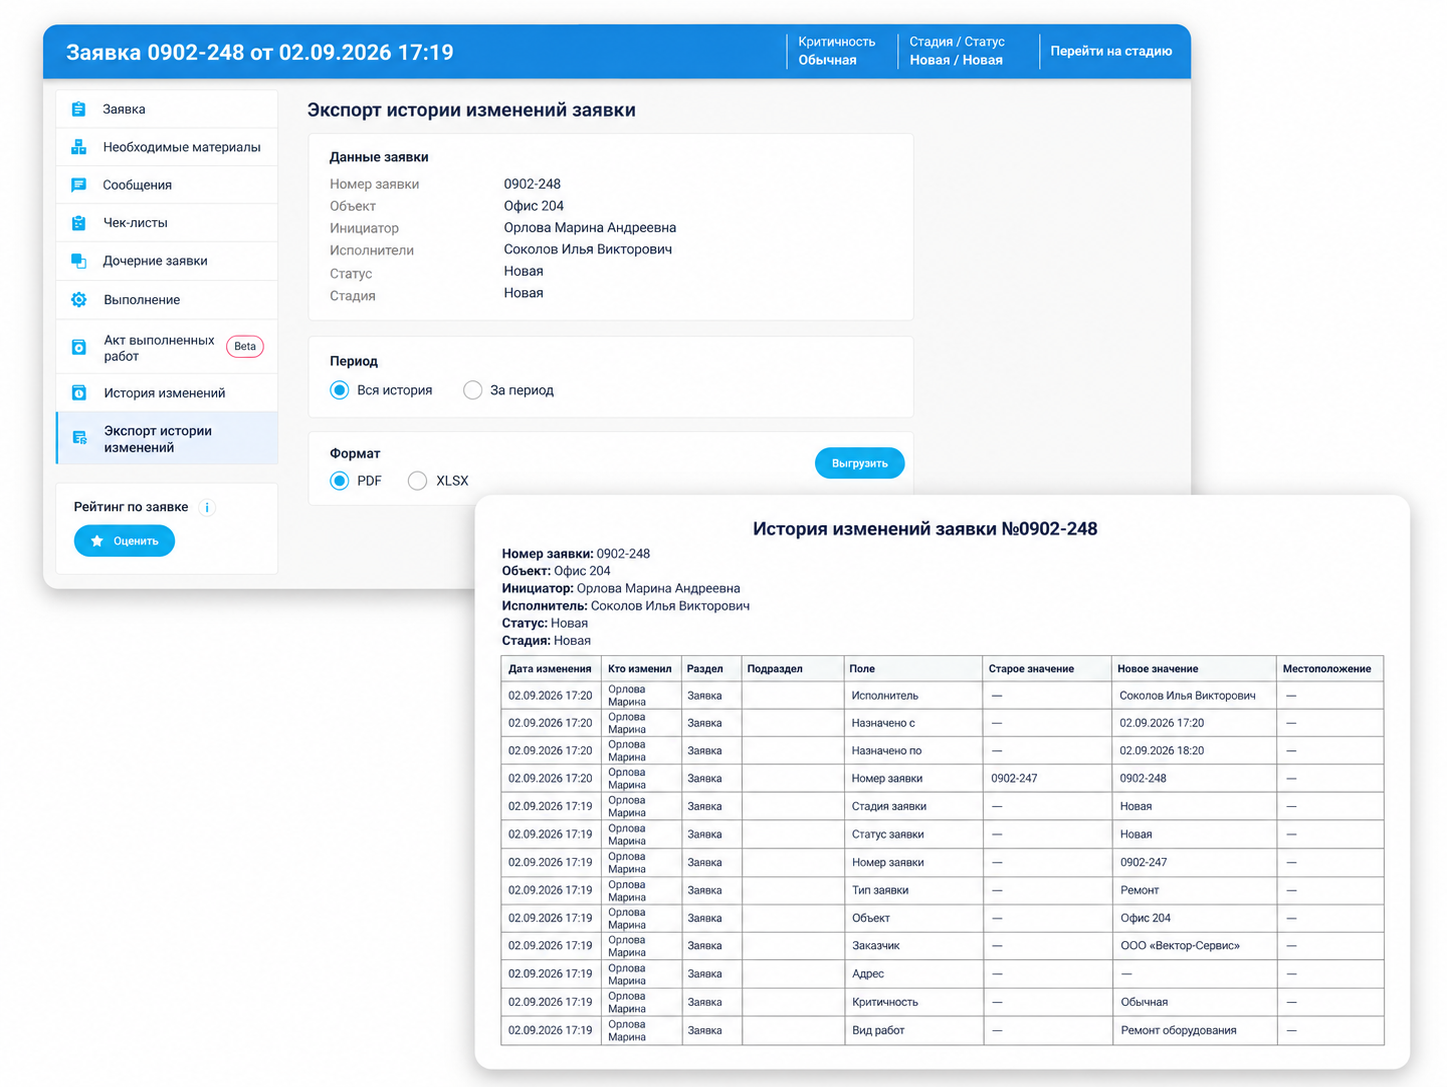Click Критичность Обычная in the header
The height and width of the screenshot is (1087, 1447).
(x=837, y=51)
